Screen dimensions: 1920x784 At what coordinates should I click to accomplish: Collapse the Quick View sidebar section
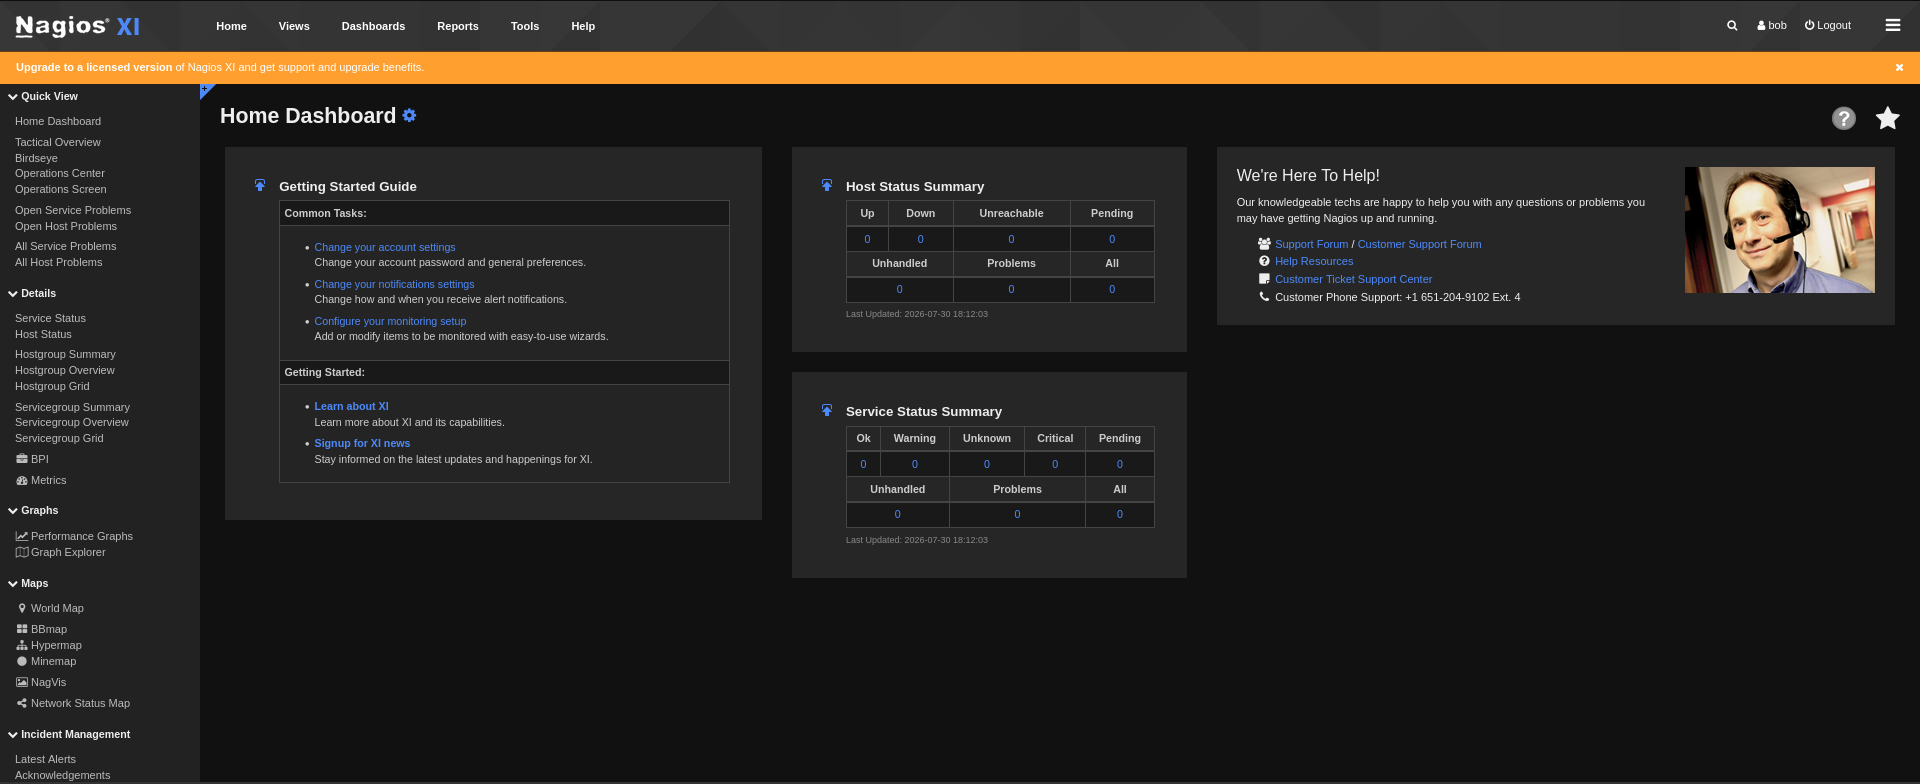[43, 97]
